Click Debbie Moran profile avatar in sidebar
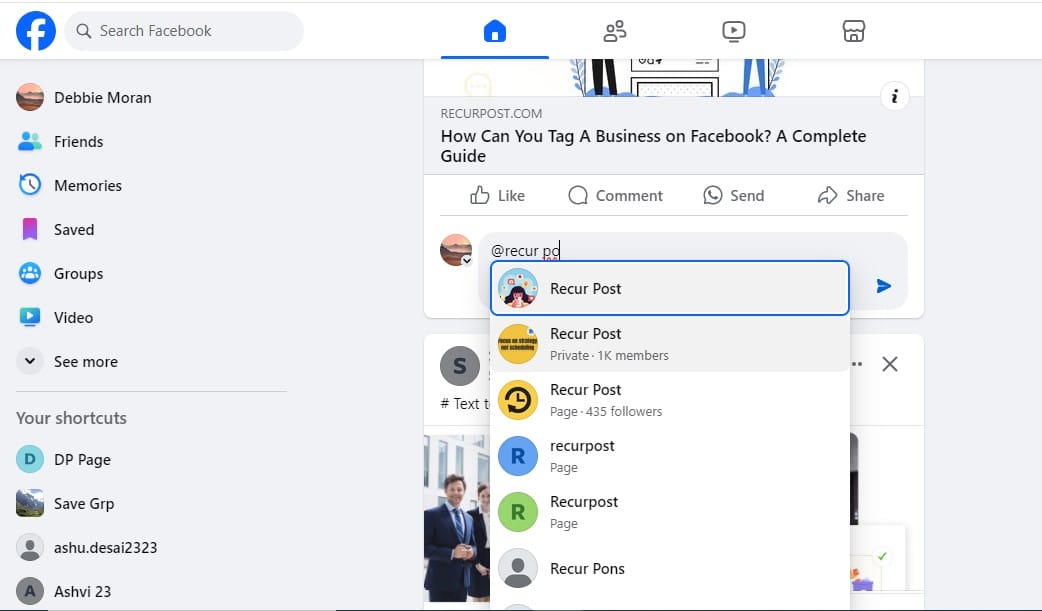This screenshot has width=1042, height=611. tap(30, 98)
